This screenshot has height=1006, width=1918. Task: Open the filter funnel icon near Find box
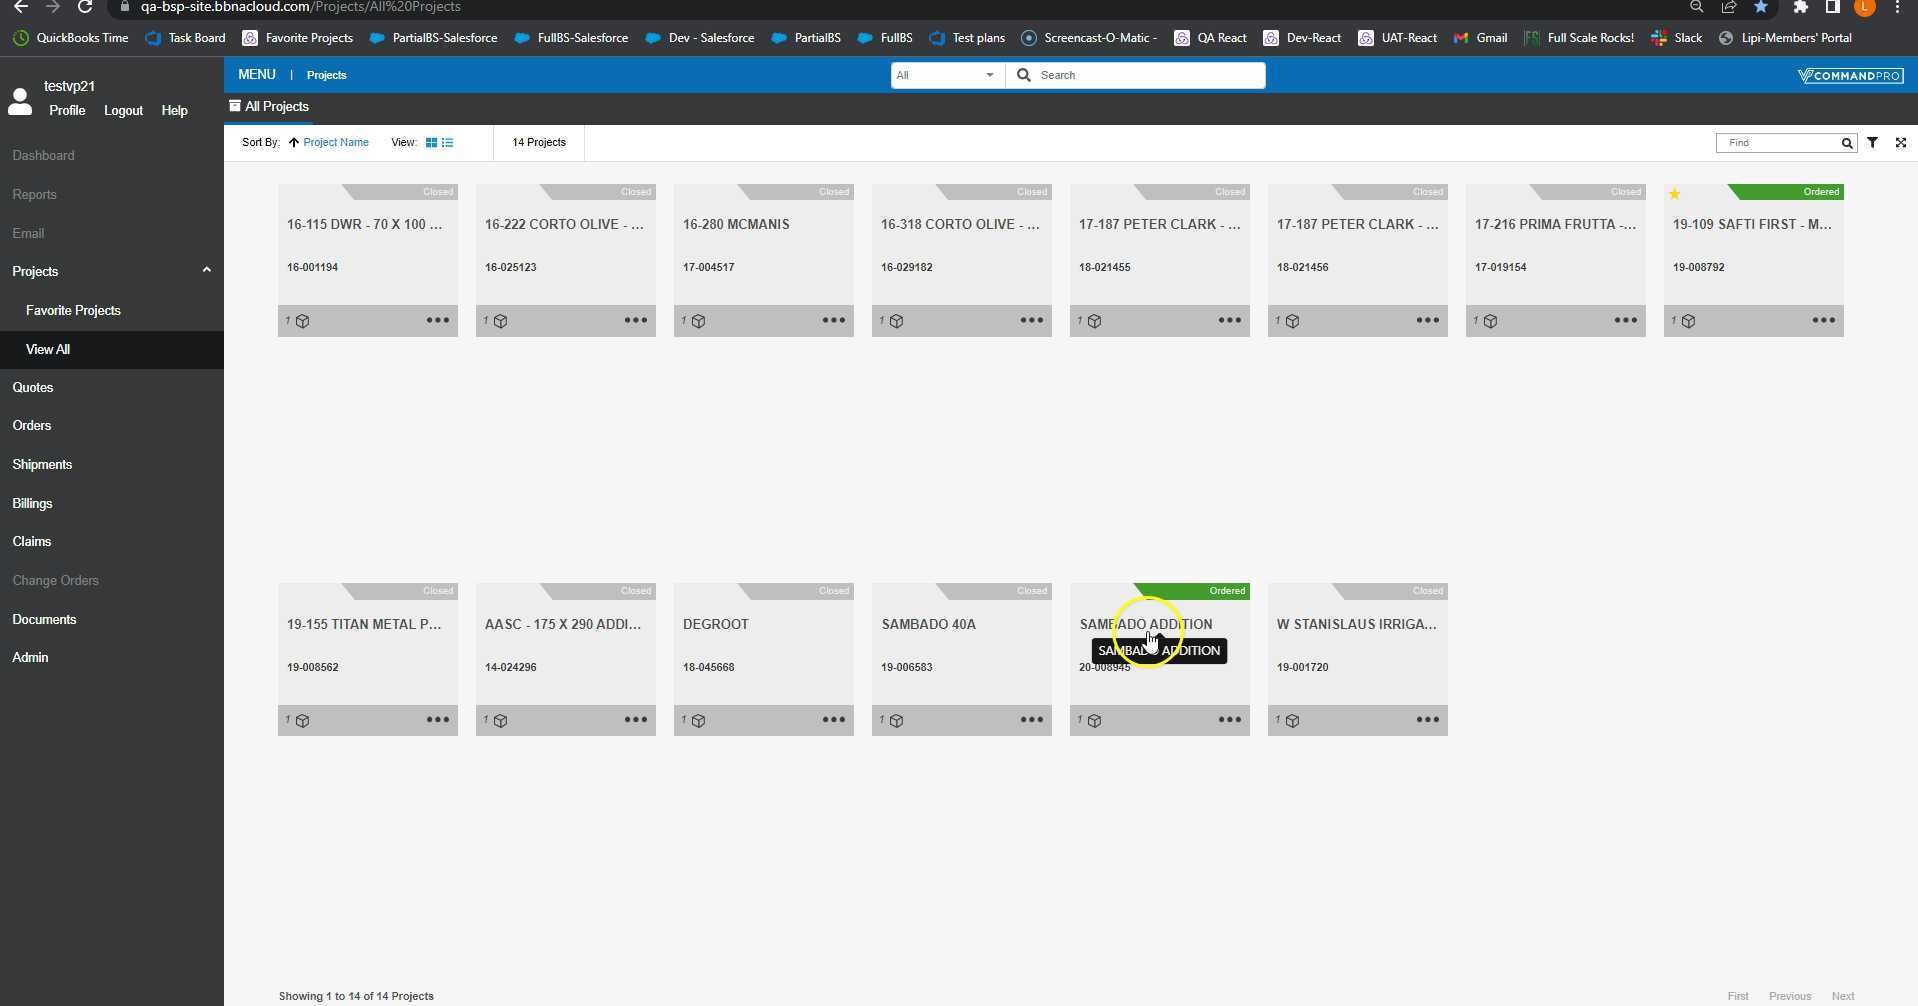tap(1872, 143)
